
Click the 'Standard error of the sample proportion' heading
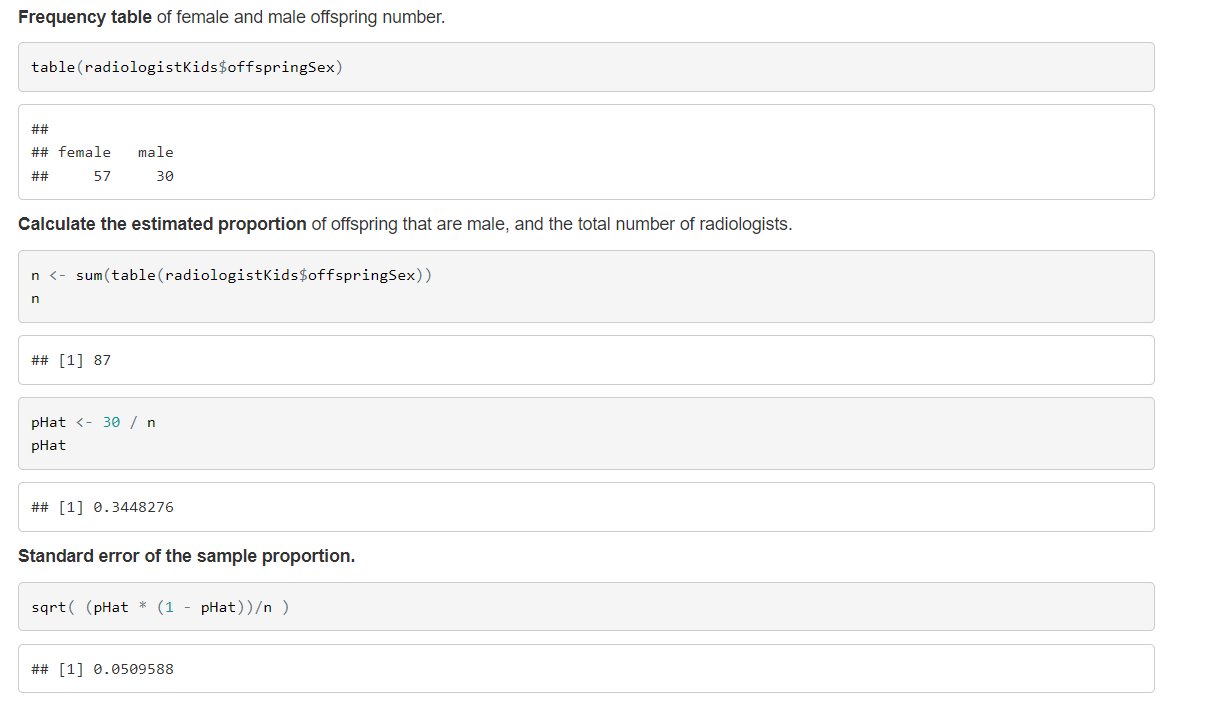click(186, 556)
